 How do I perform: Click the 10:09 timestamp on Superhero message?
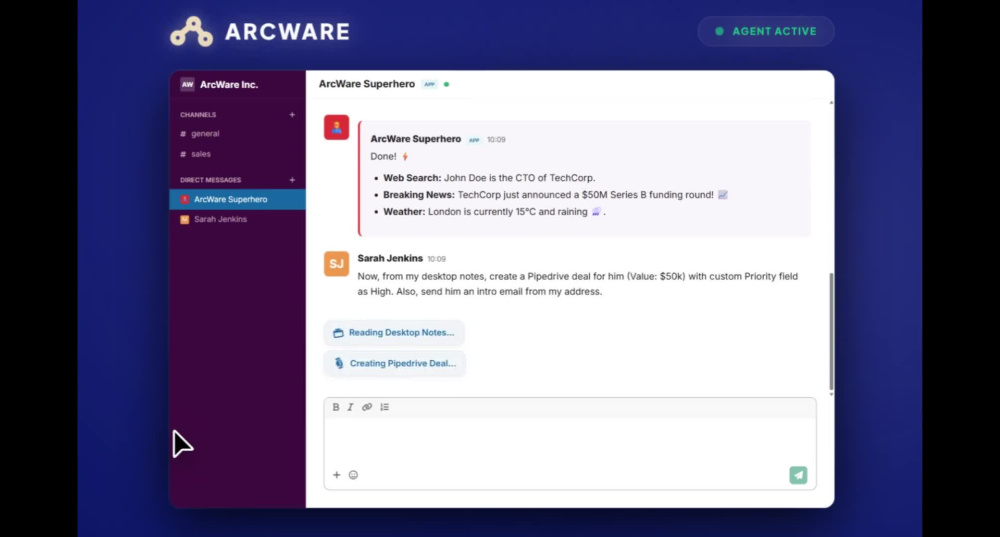tap(496, 140)
